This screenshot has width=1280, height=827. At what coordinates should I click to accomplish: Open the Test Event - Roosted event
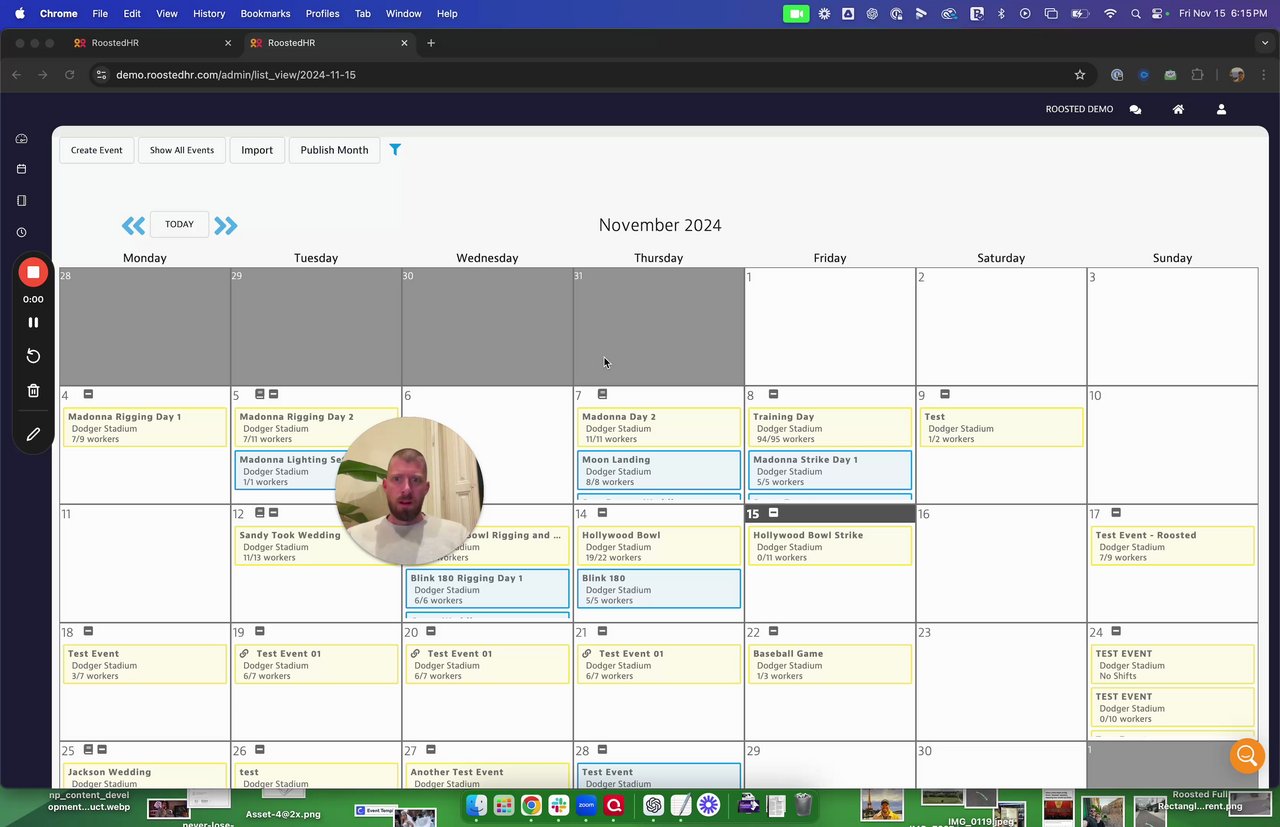coord(1173,546)
